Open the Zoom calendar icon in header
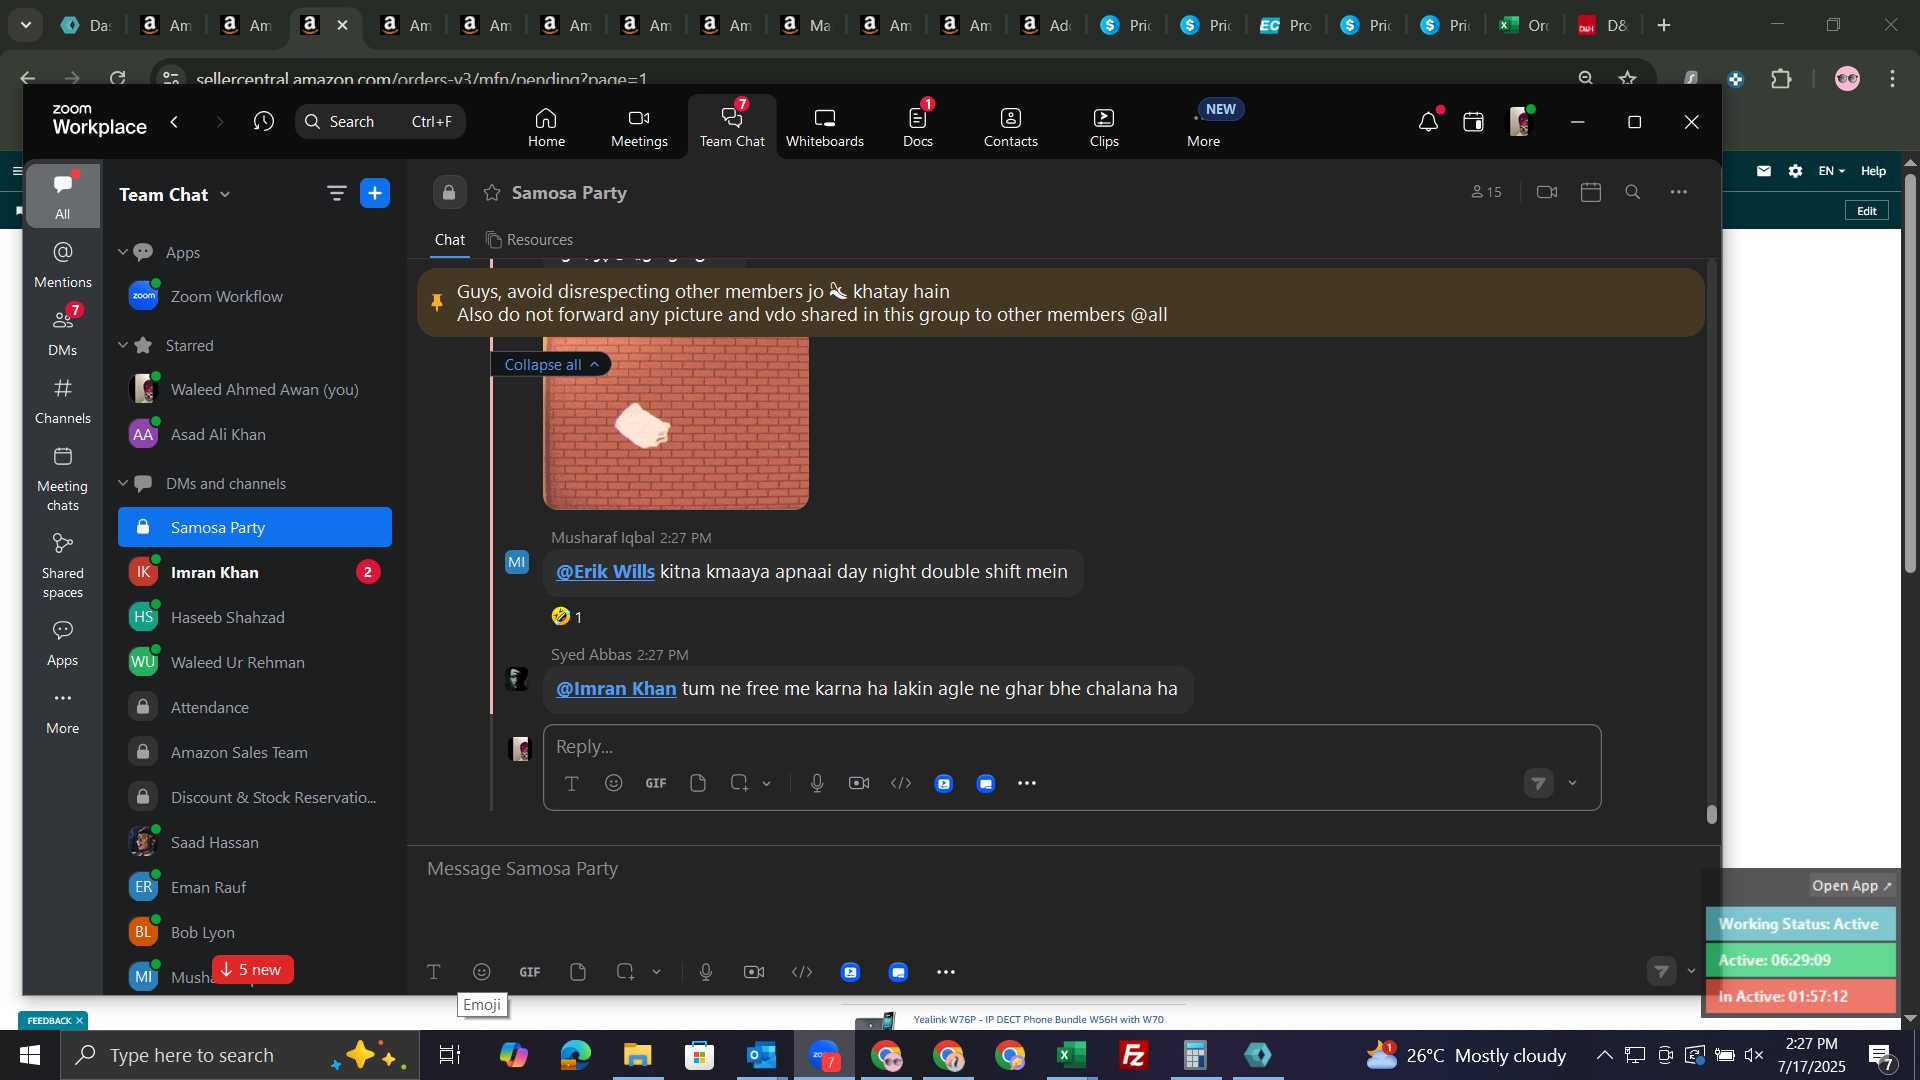The width and height of the screenshot is (1920, 1080). [1473, 122]
